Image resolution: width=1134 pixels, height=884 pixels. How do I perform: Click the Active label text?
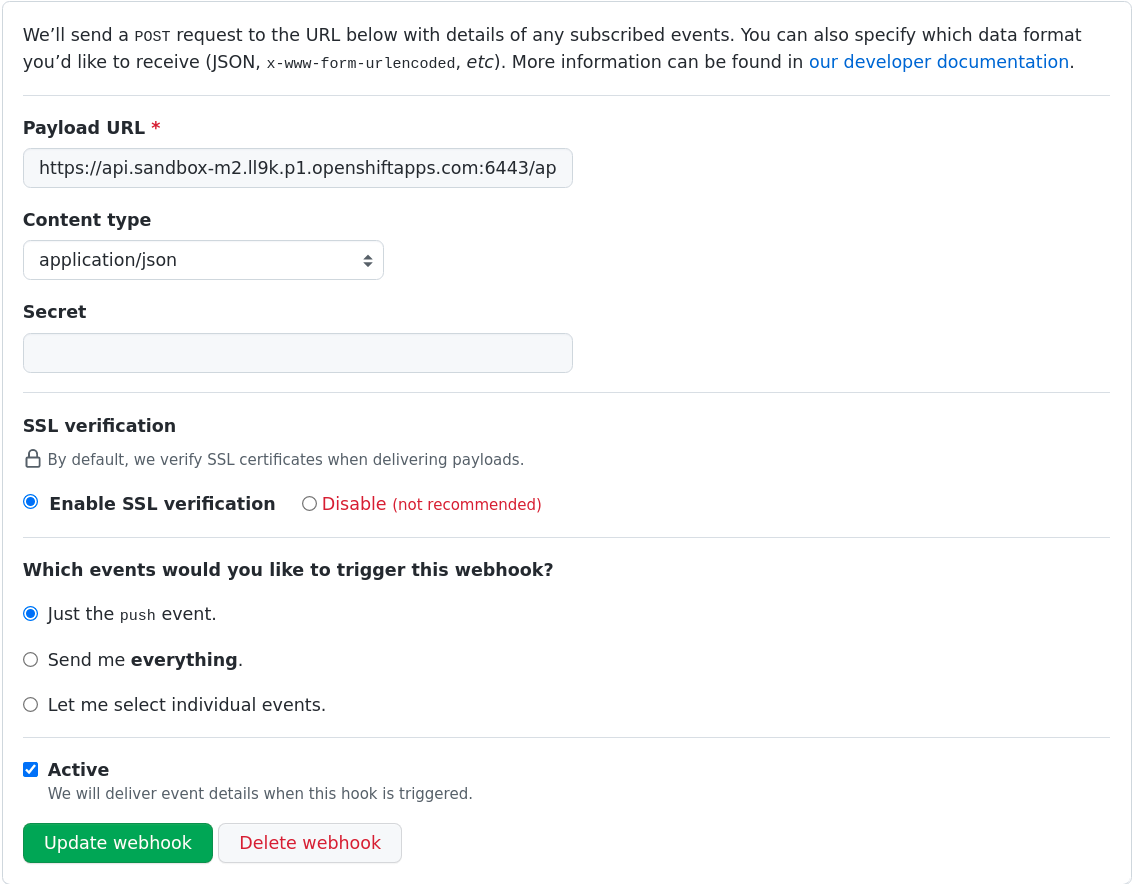click(x=79, y=769)
